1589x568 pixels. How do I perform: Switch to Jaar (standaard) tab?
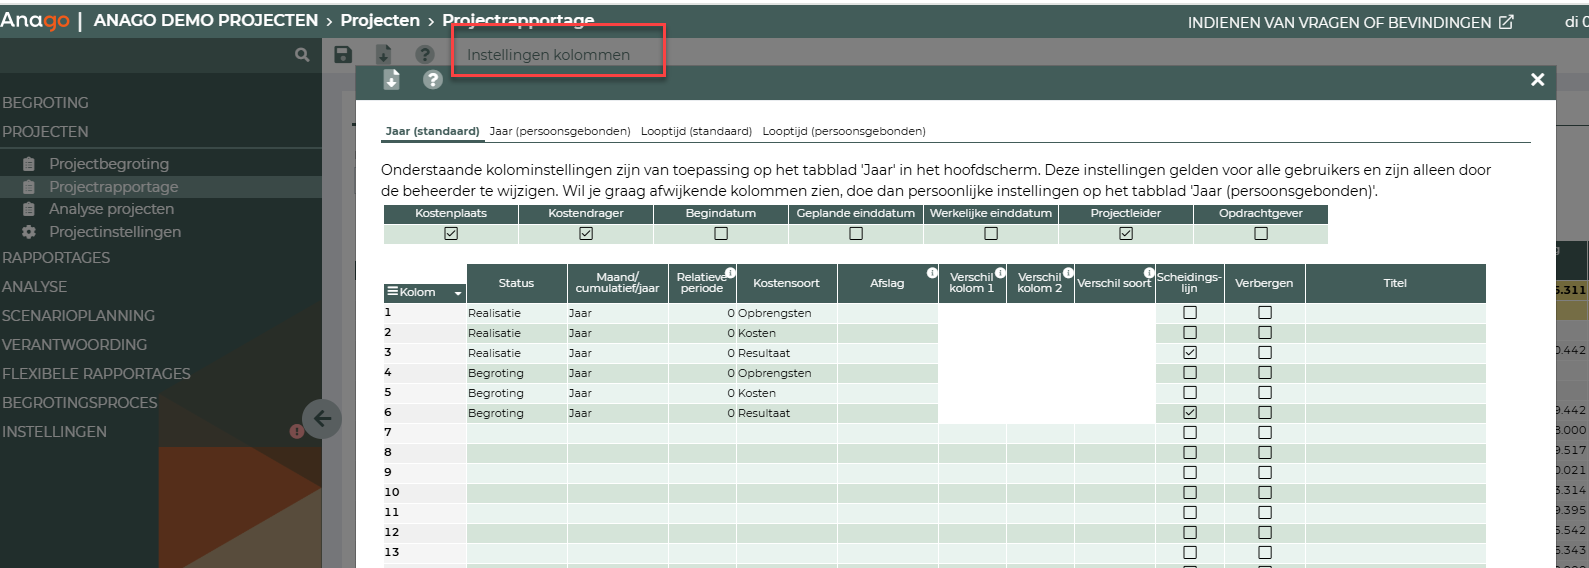coord(432,131)
